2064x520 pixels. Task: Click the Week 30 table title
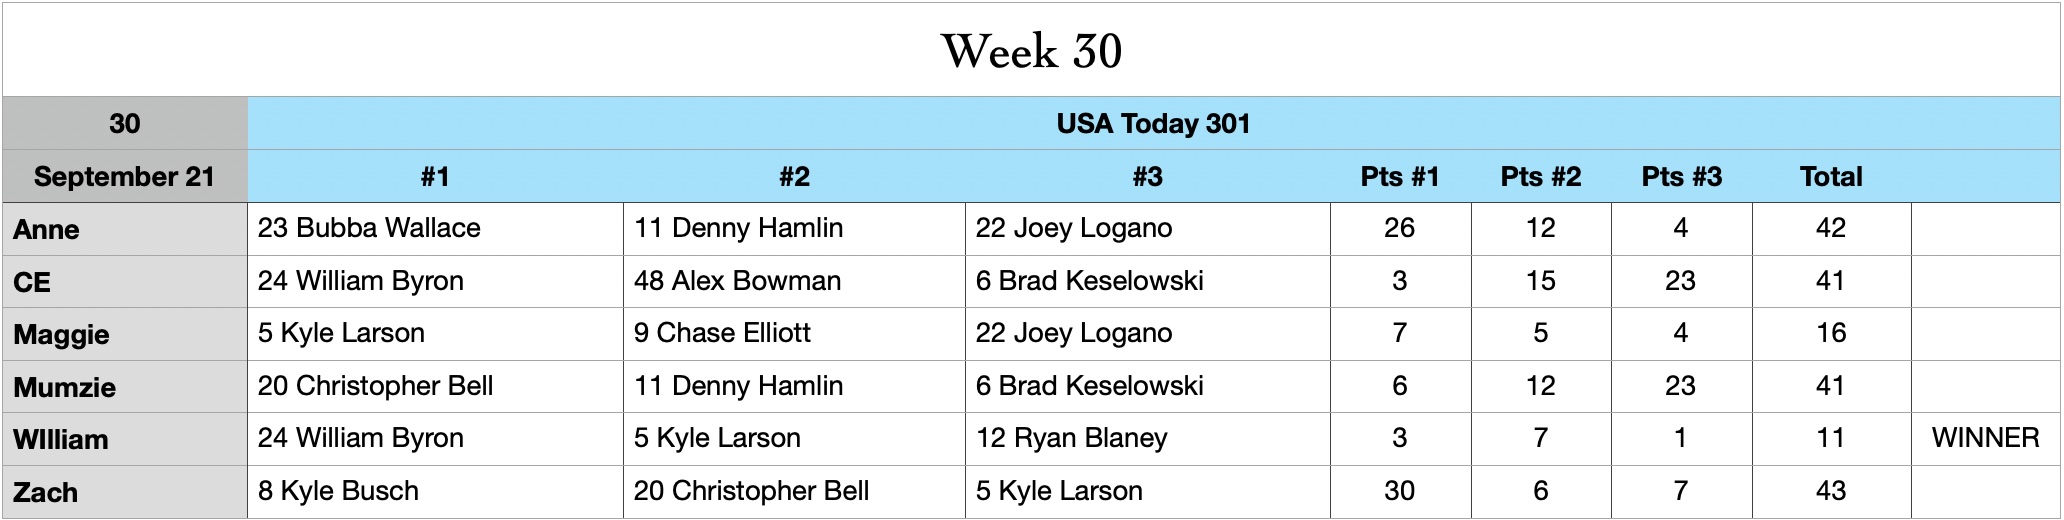[x=1031, y=50]
